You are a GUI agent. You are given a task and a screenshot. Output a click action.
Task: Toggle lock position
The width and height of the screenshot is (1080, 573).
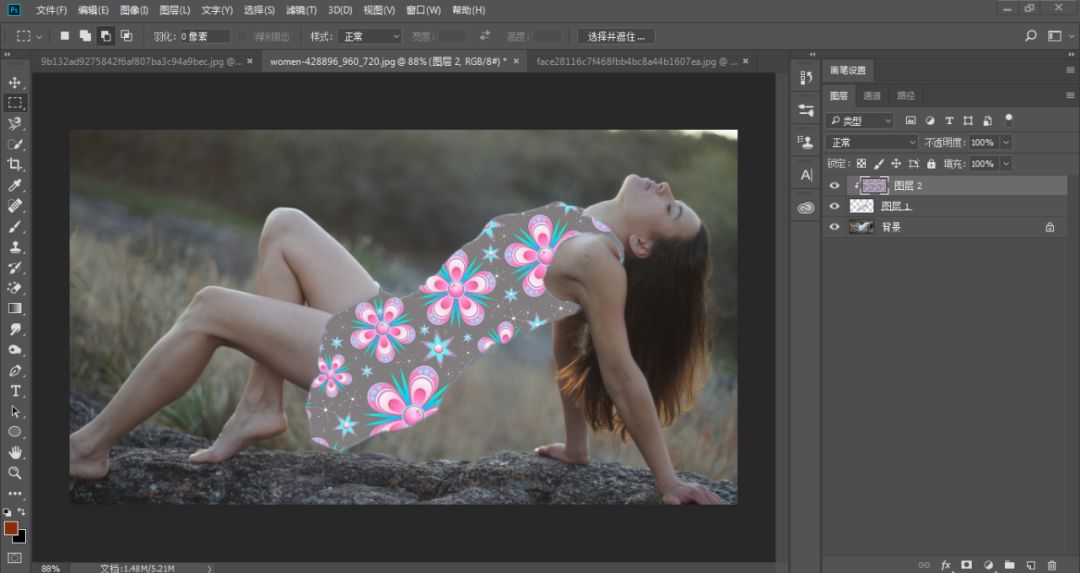pos(896,163)
